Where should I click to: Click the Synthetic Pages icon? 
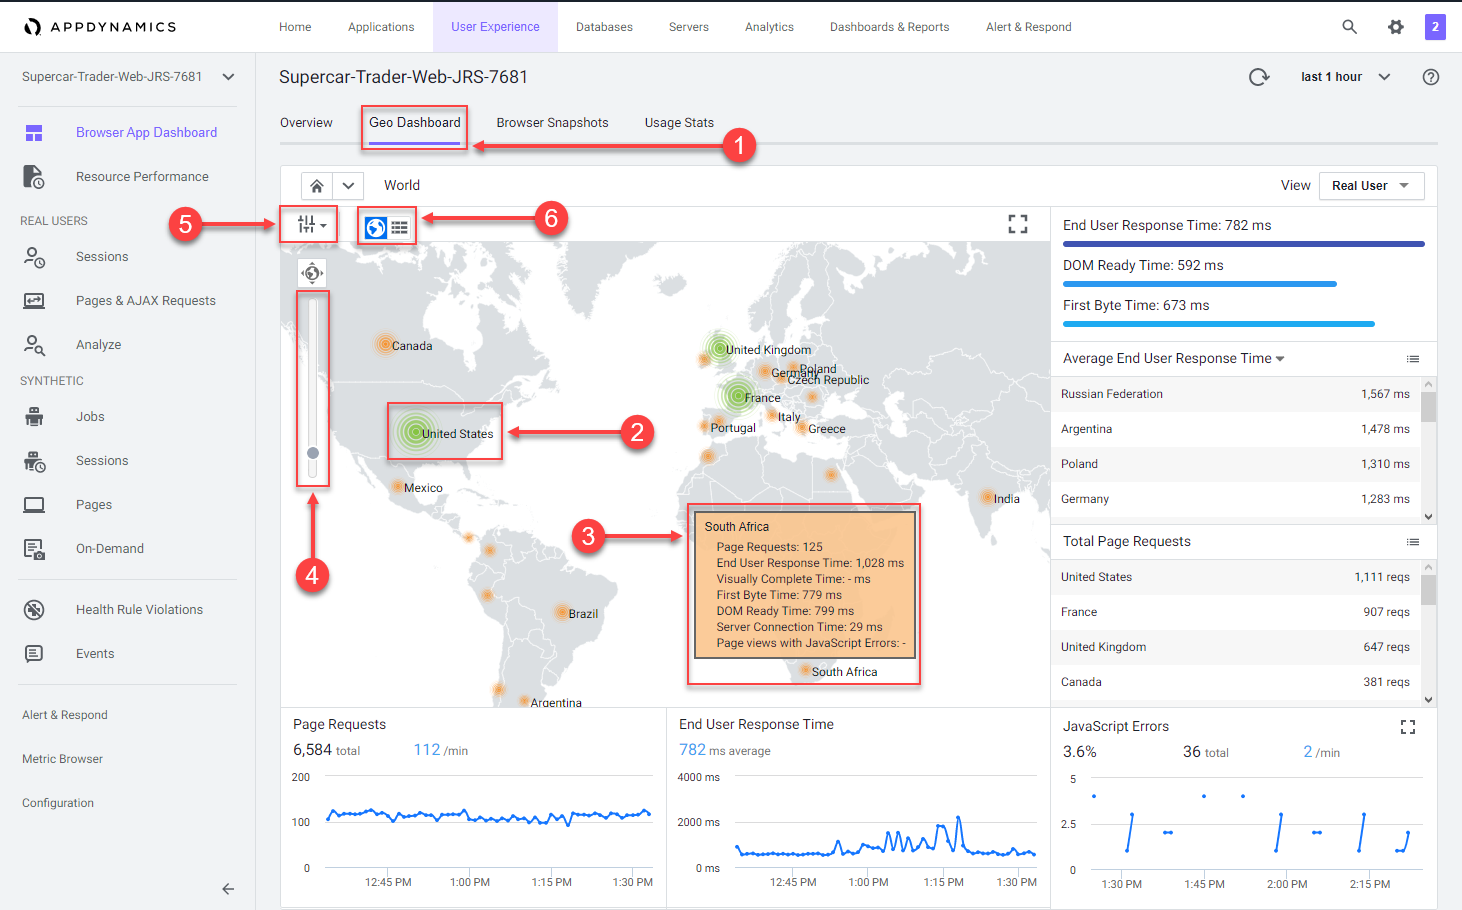coord(34,505)
